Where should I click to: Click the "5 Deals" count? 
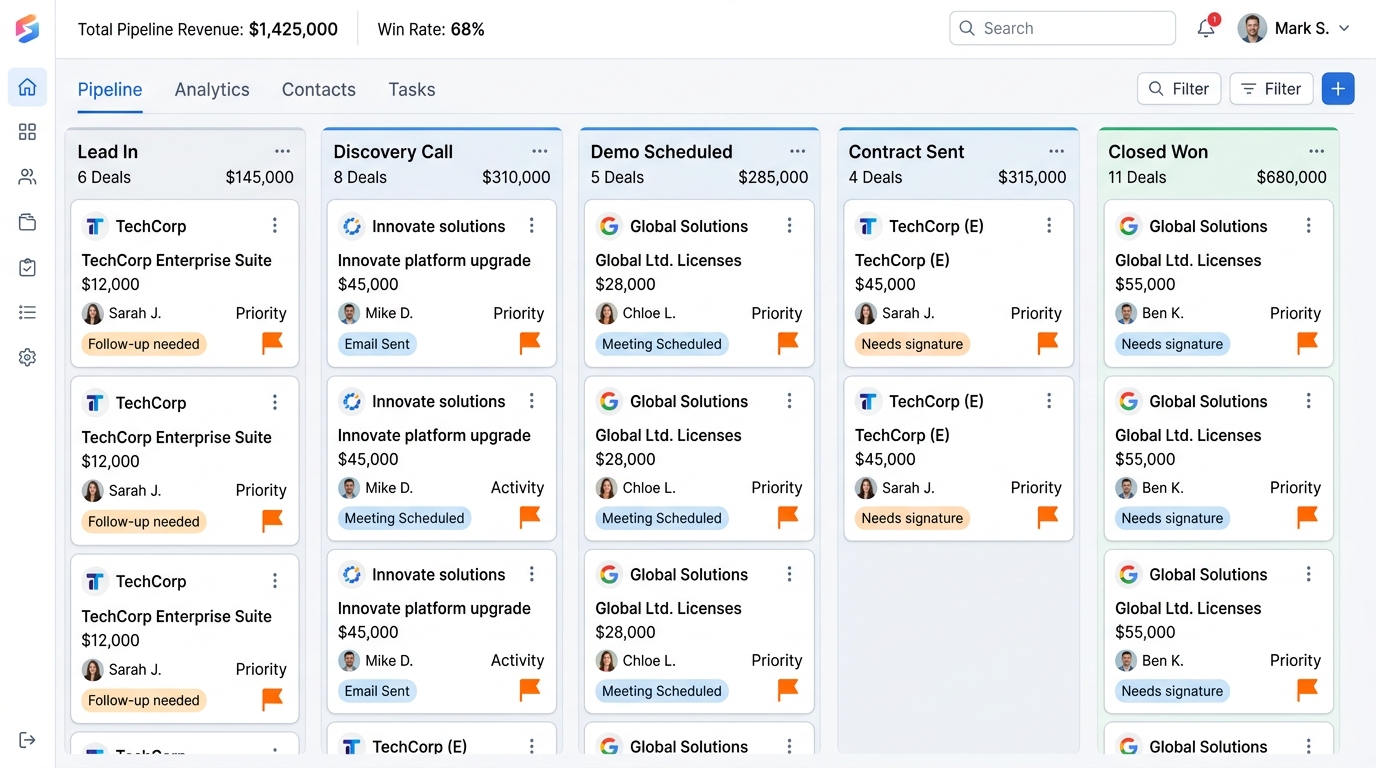click(x=618, y=177)
